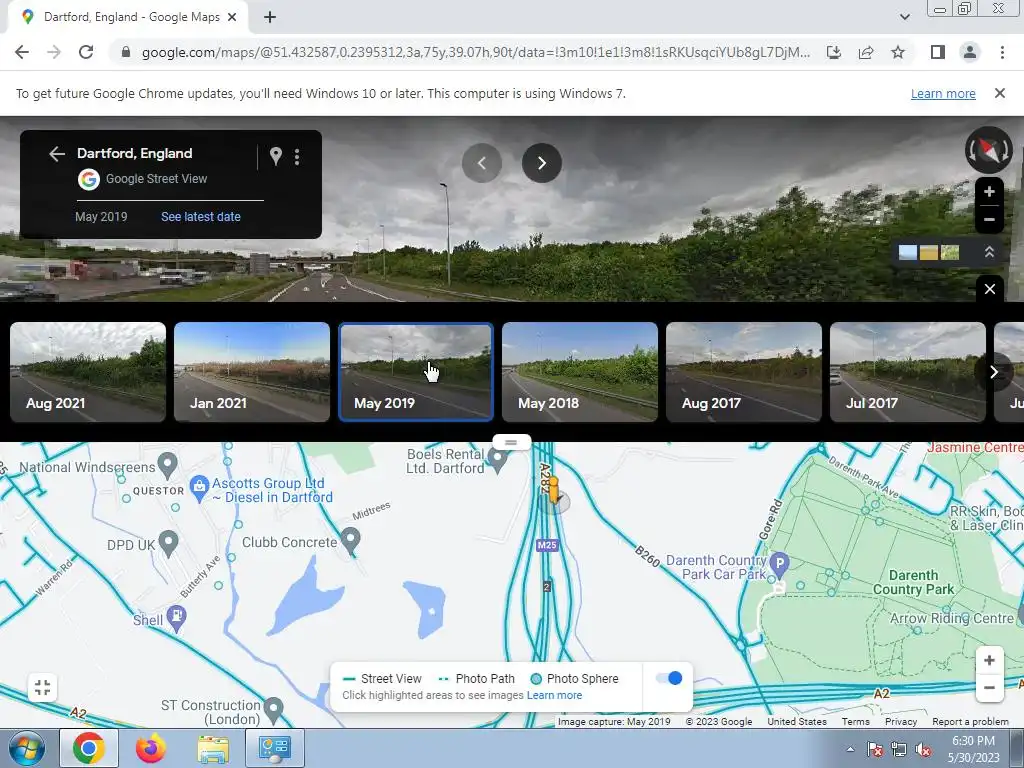This screenshot has height=768, width=1024.
Task: Show hidden system tray icons arrow
Action: pyautogui.click(x=850, y=749)
